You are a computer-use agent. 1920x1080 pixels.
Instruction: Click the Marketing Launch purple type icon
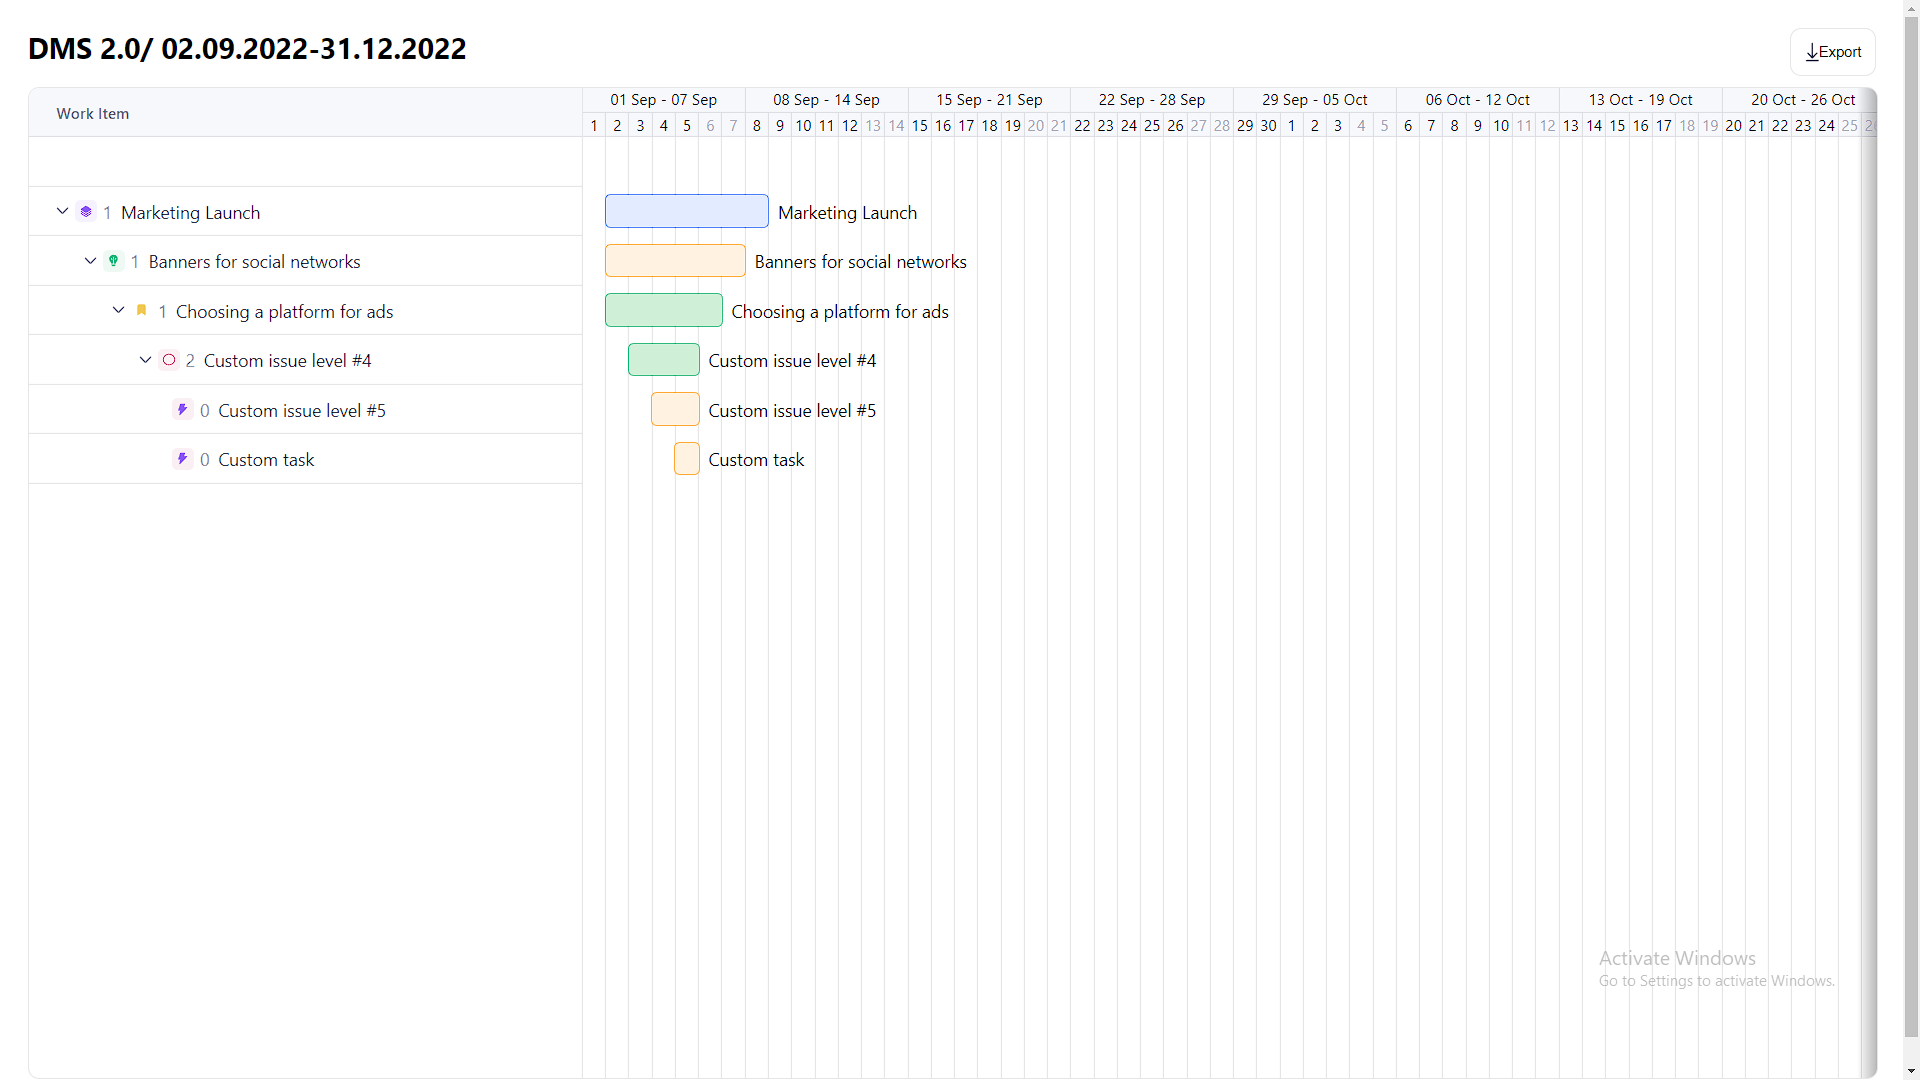pos(86,212)
